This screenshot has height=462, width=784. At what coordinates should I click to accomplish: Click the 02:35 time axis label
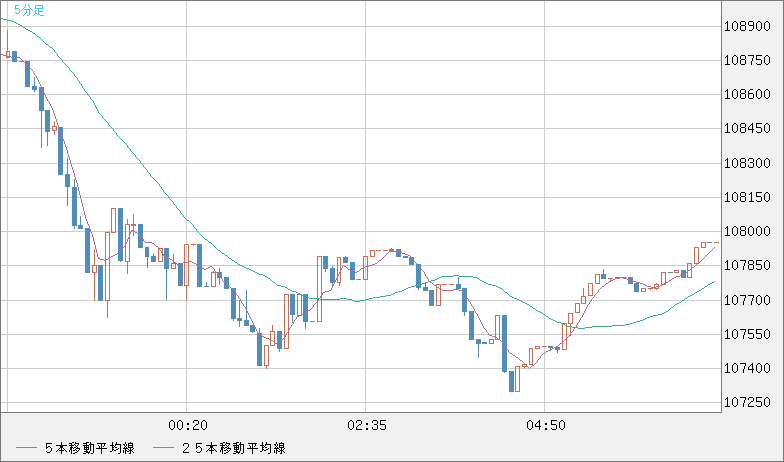(x=366, y=426)
